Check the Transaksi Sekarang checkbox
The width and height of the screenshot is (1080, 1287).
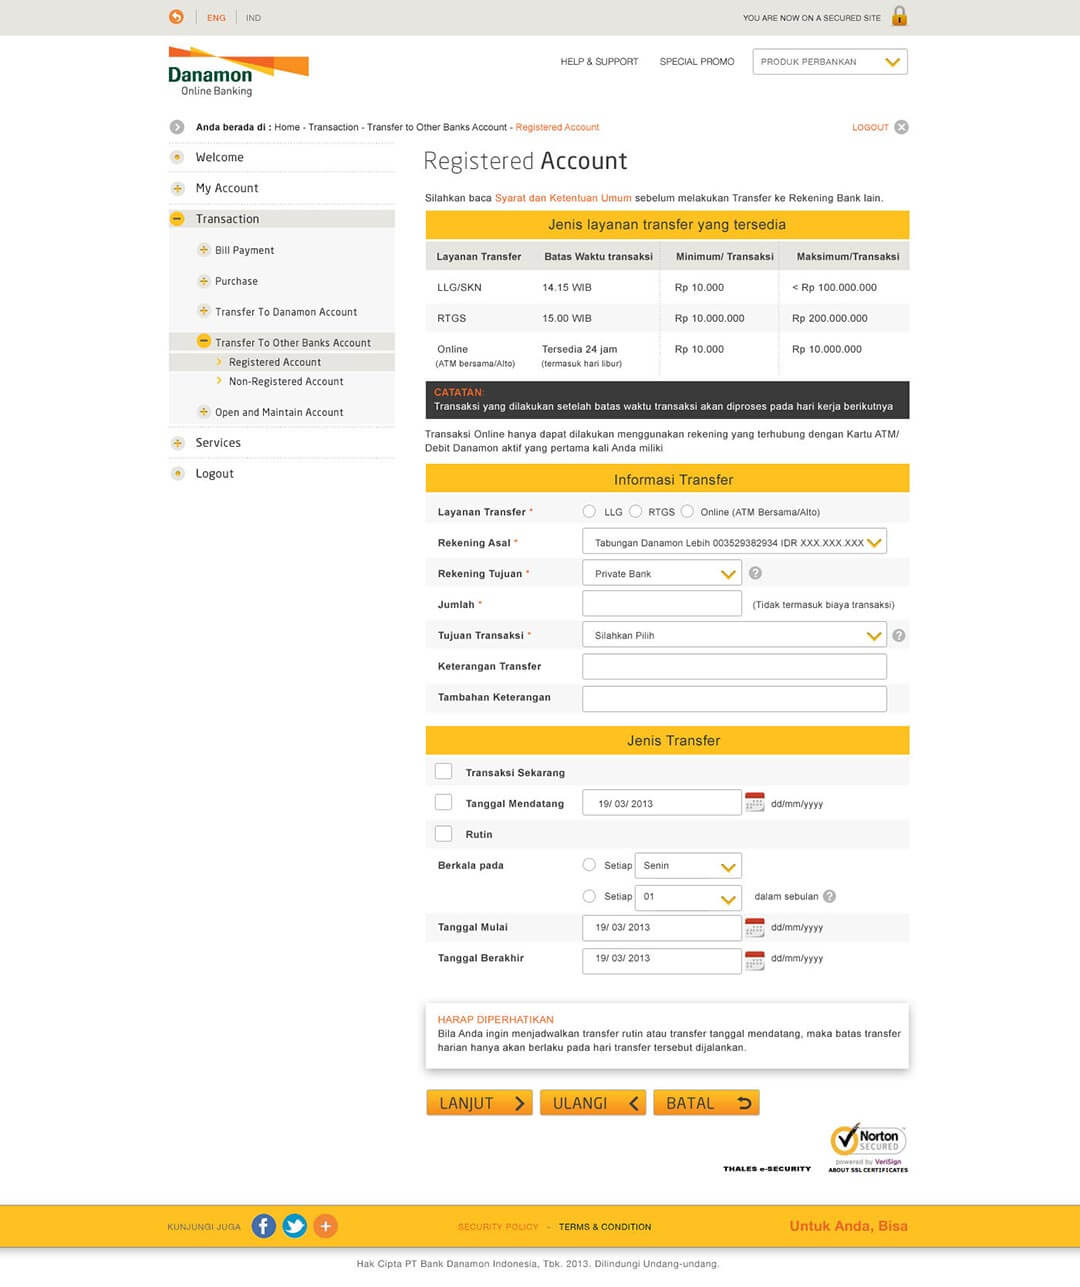click(443, 771)
